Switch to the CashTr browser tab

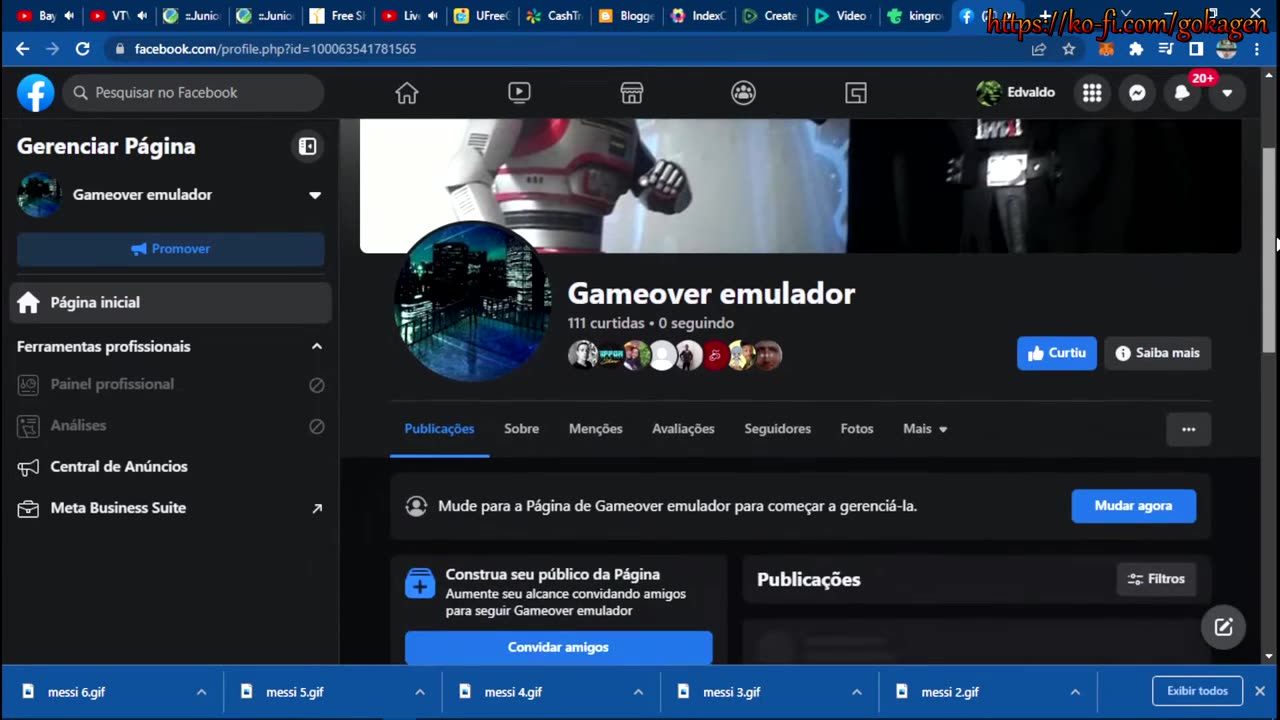pyautogui.click(x=553, y=16)
